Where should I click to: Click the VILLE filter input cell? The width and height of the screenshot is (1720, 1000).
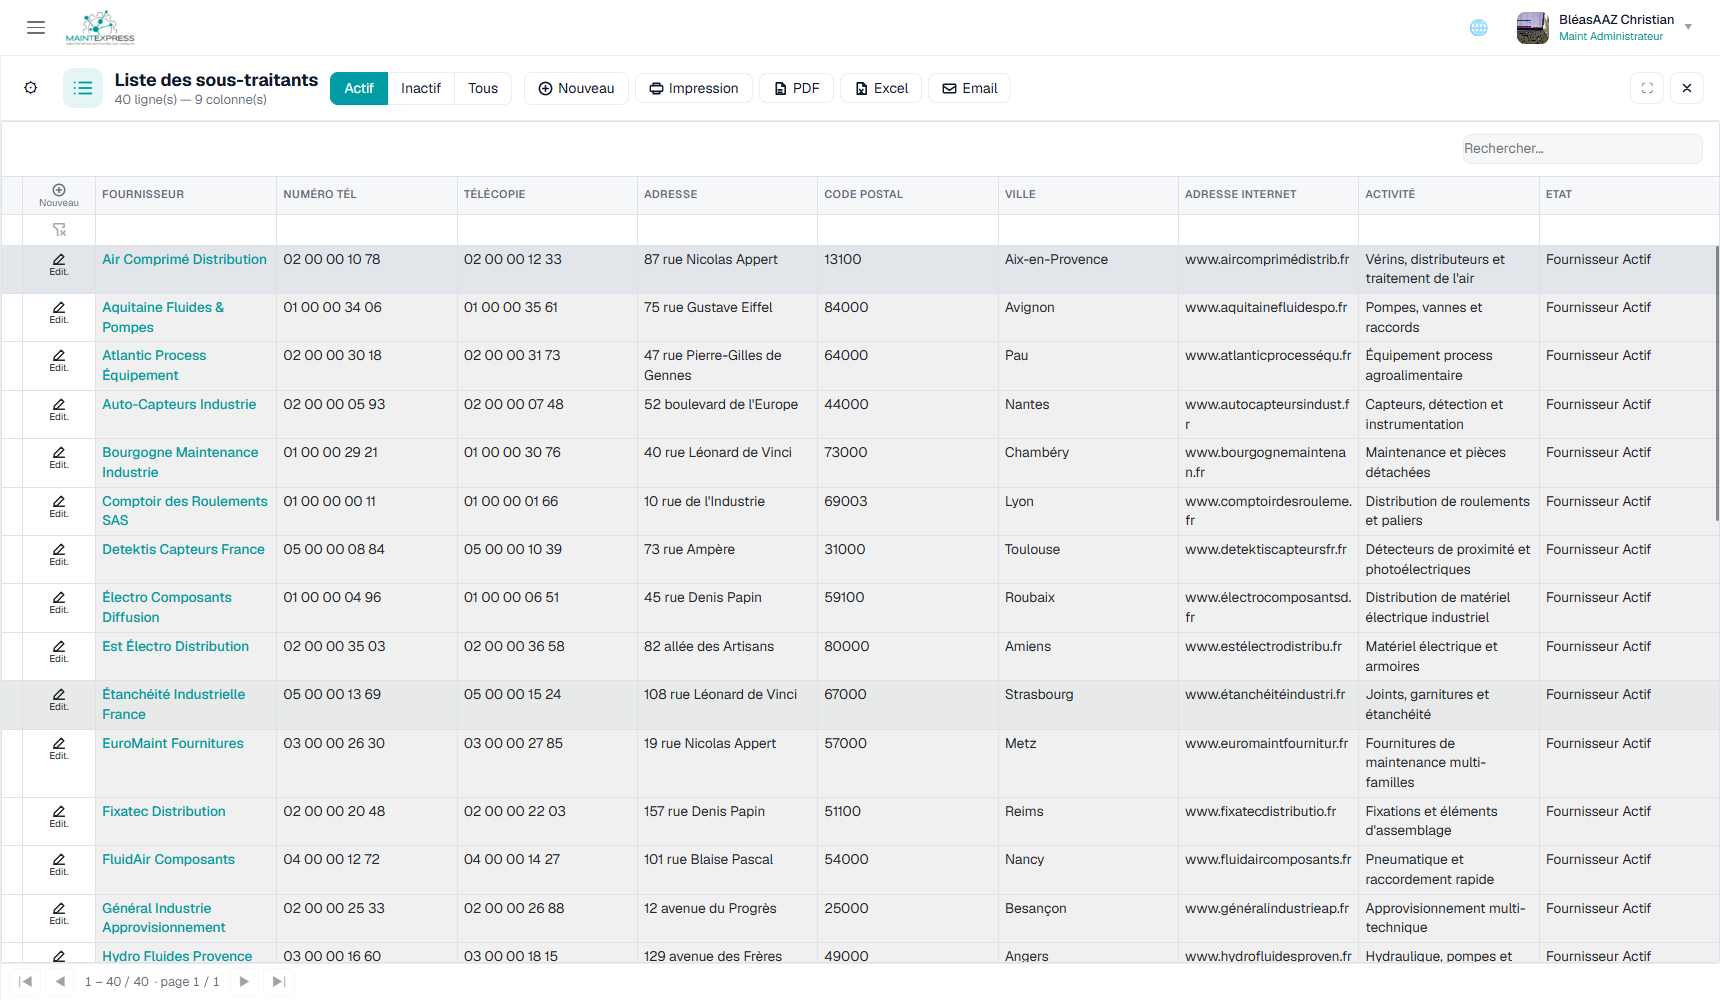pos(1088,230)
